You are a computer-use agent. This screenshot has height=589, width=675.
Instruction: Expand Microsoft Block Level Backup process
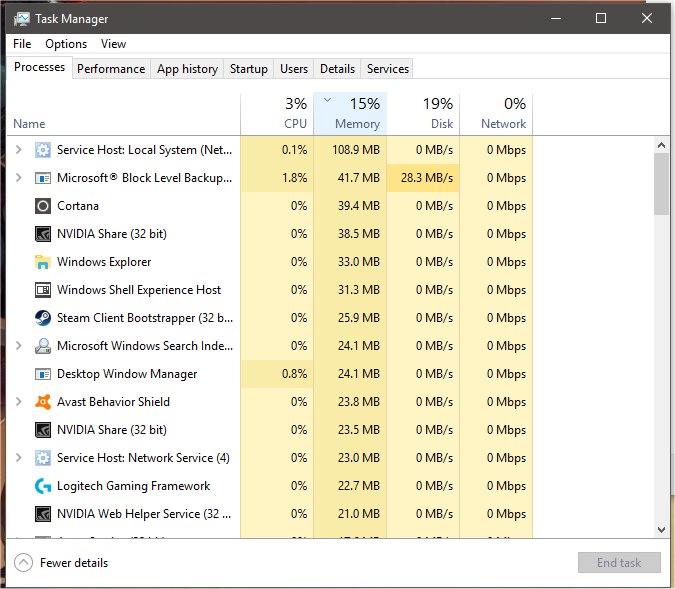(x=19, y=178)
